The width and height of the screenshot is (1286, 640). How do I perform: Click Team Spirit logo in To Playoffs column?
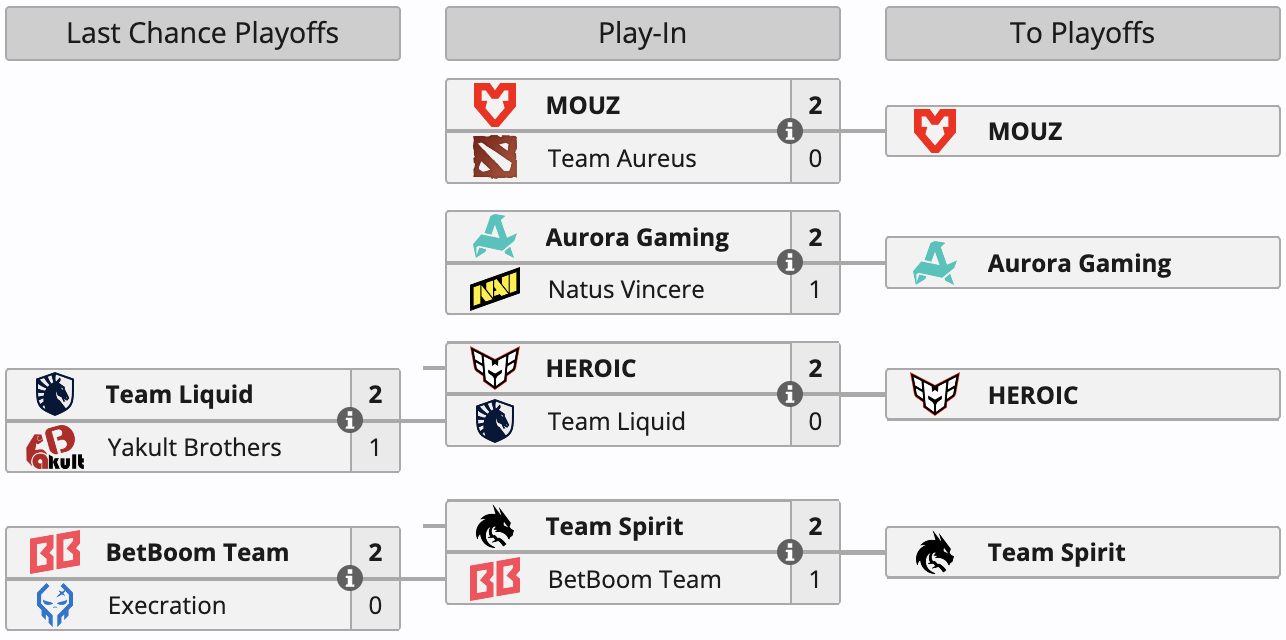point(934,553)
